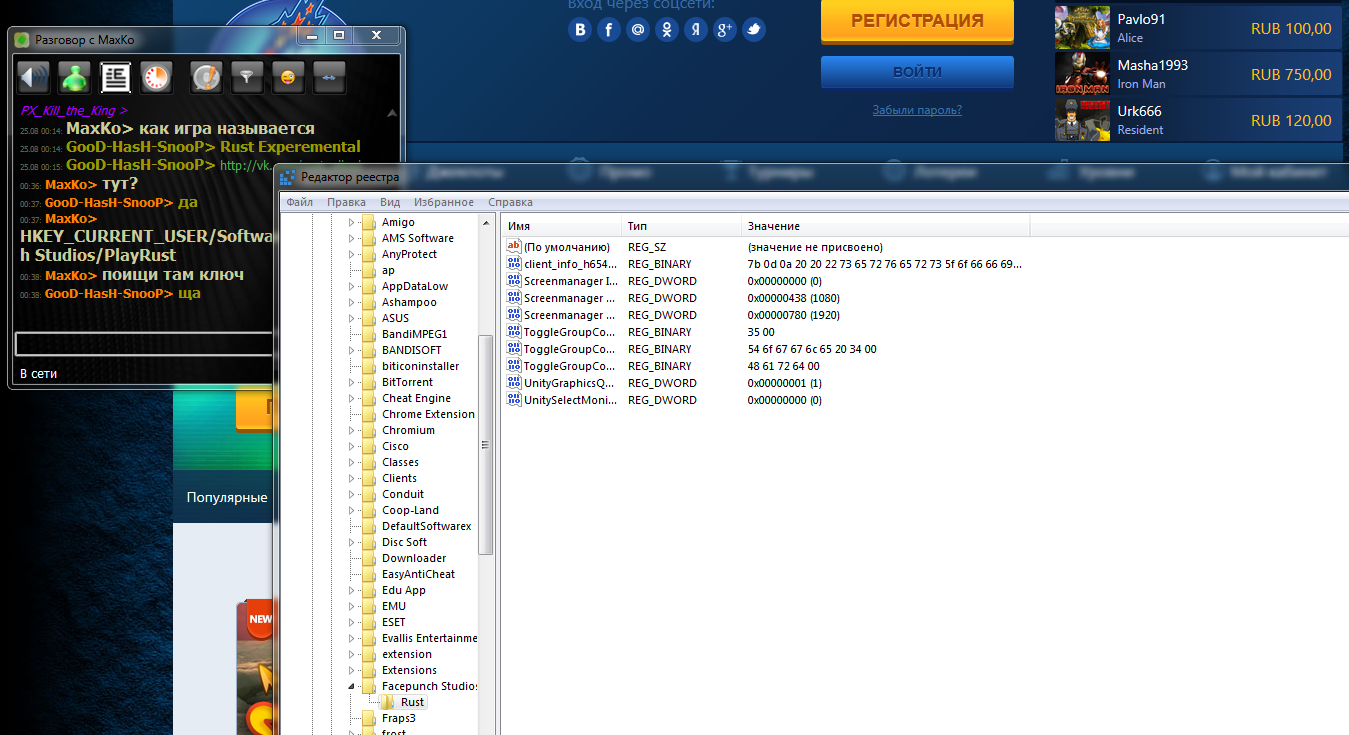Click the binary icon of client_info_h654 value

click(514, 264)
